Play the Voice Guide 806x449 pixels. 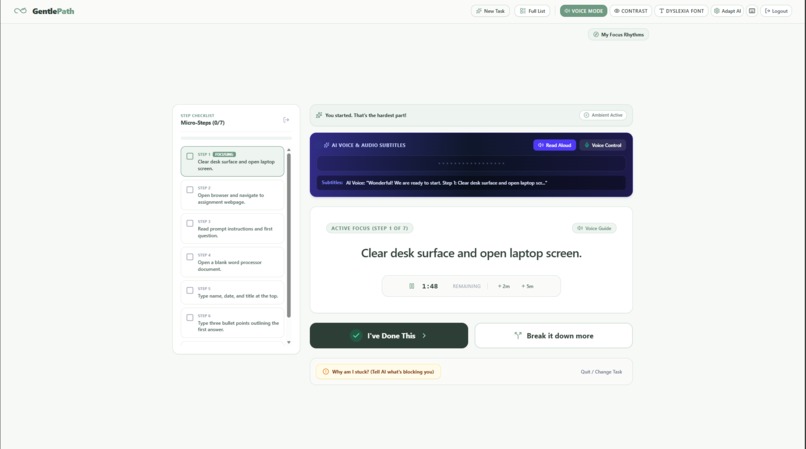coord(594,228)
